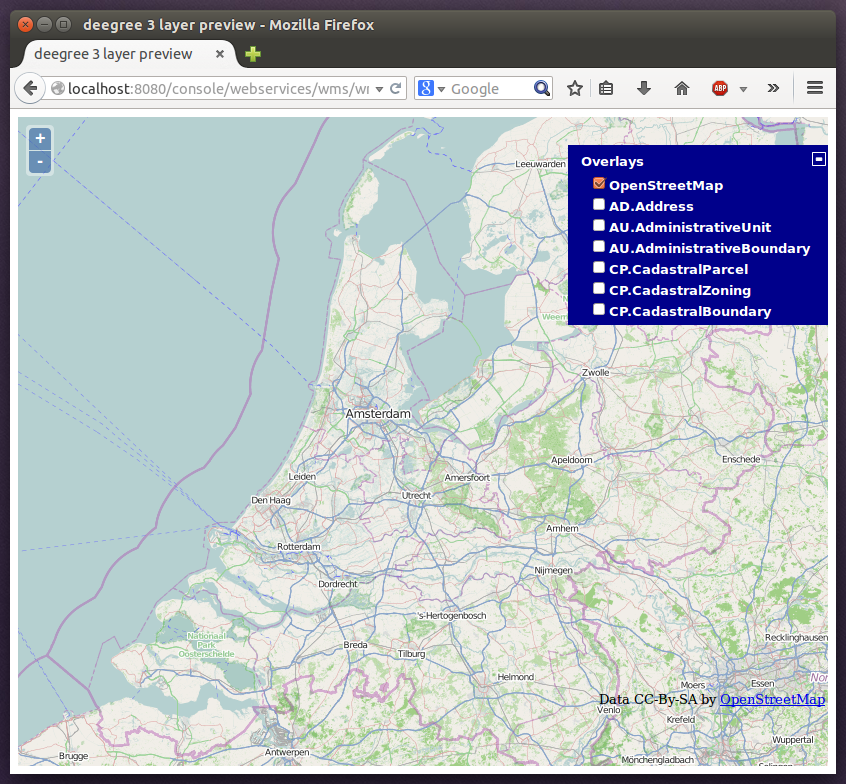Enable the CP.CadastralParcel overlay
Screen dimensions: 846x784
click(x=598, y=267)
